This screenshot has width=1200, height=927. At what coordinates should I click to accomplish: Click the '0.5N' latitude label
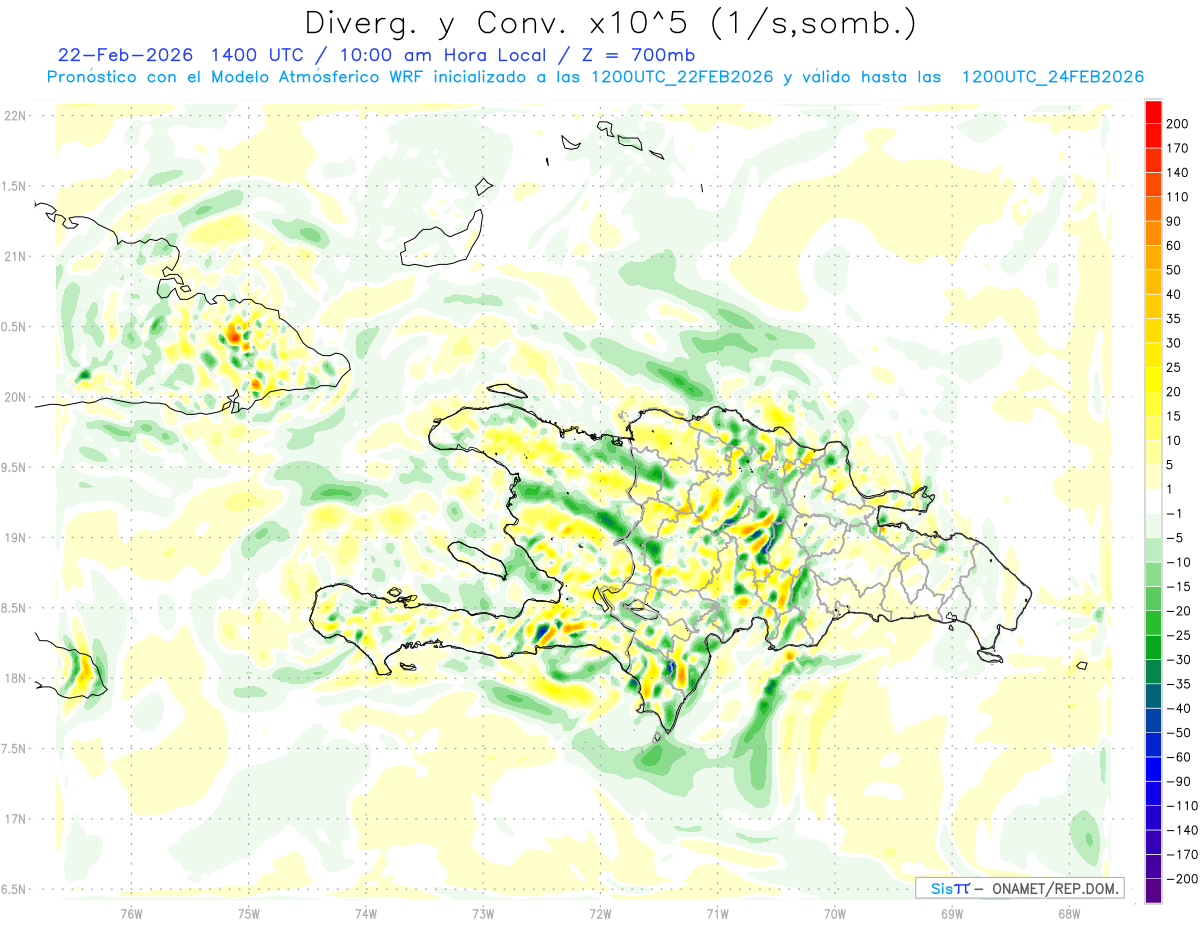point(14,327)
